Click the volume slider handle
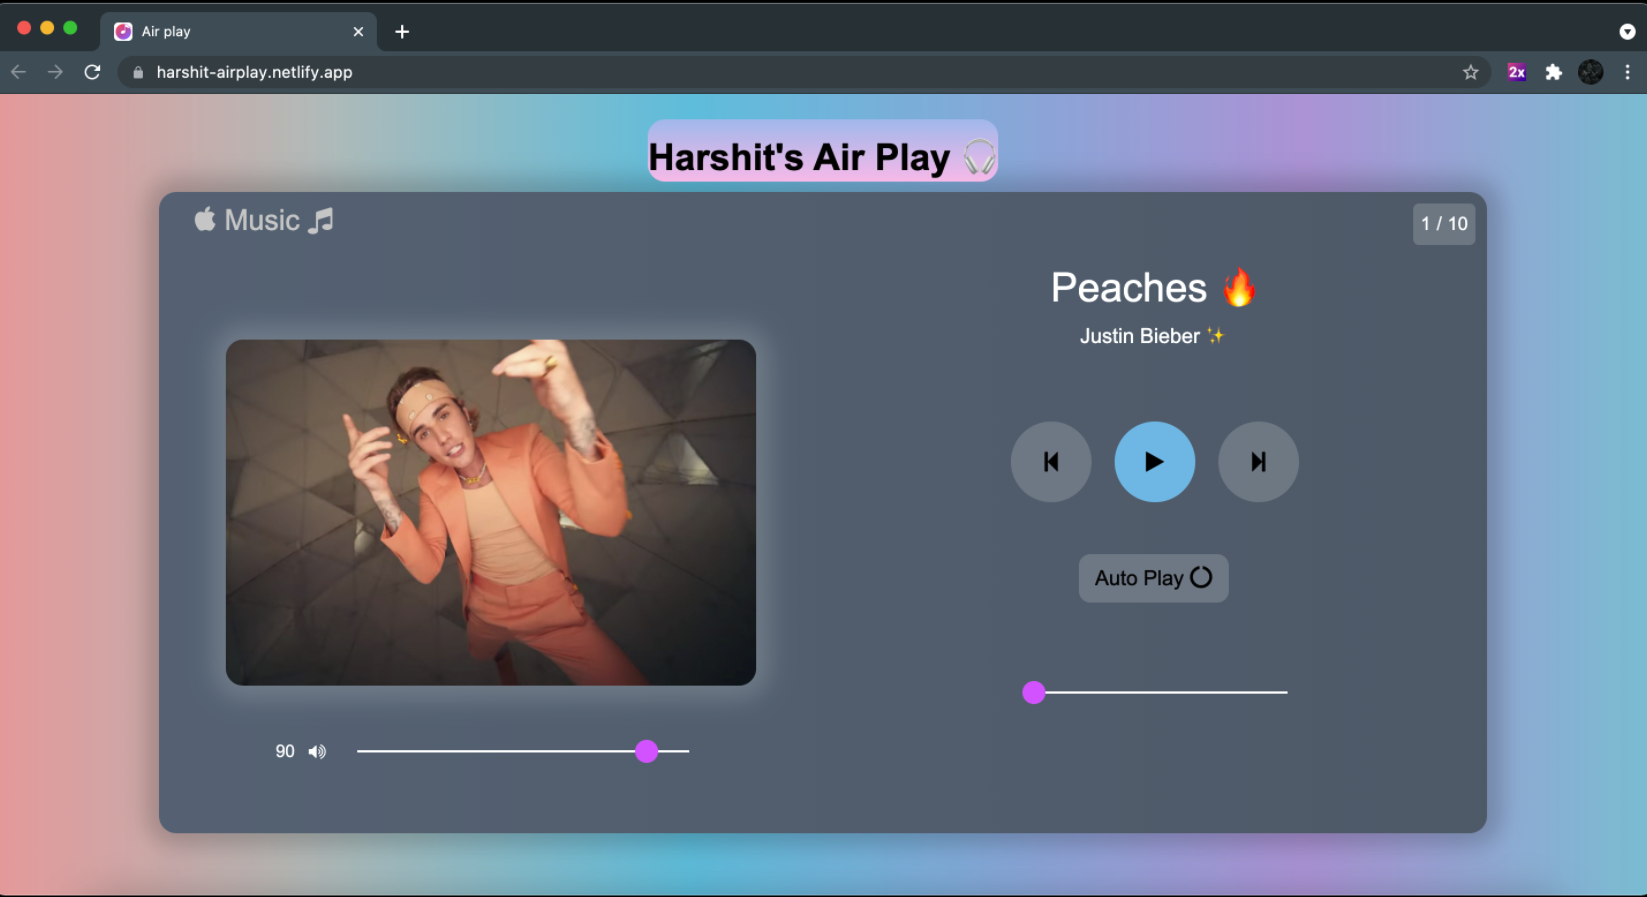 pyautogui.click(x=647, y=751)
